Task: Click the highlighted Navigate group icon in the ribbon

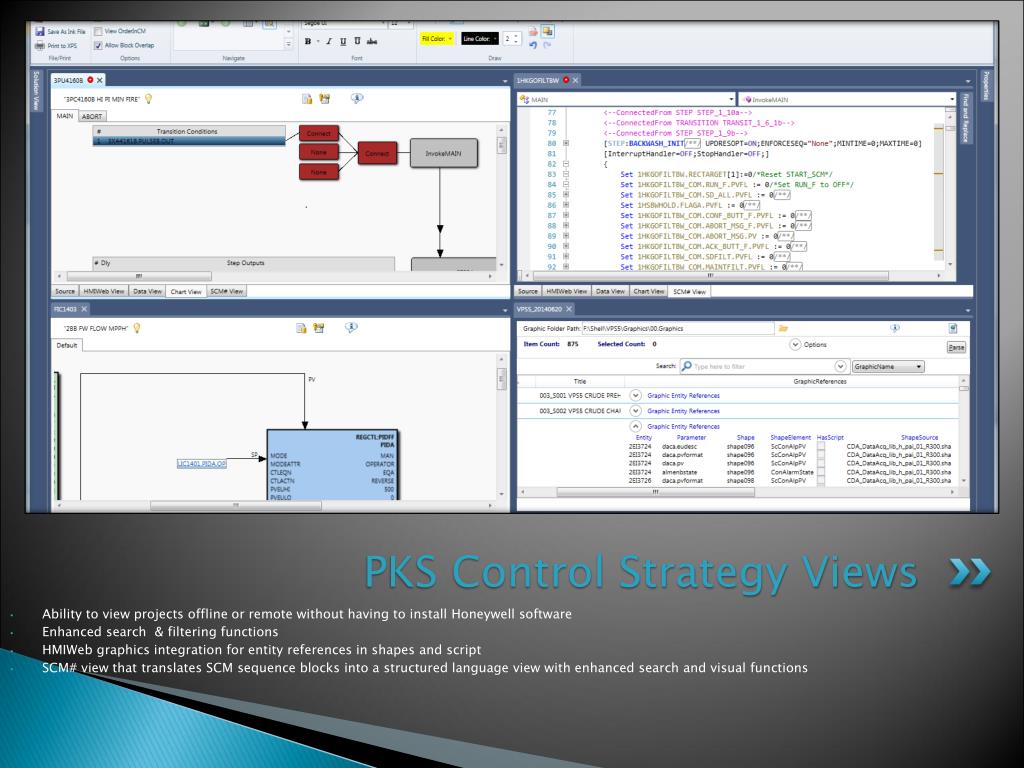Action: pos(269,24)
